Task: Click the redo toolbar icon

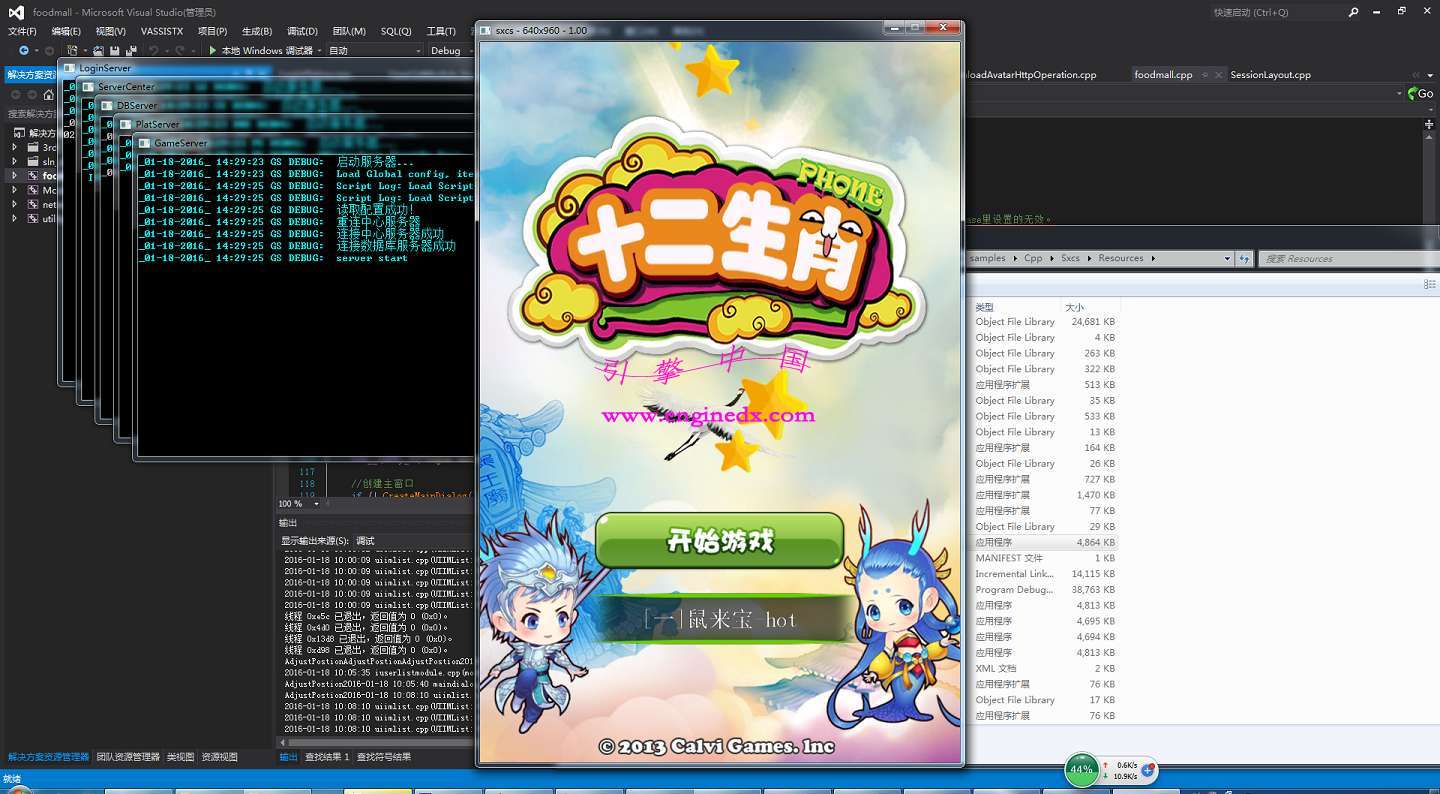Action: pyautogui.click(x=180, y=50)
